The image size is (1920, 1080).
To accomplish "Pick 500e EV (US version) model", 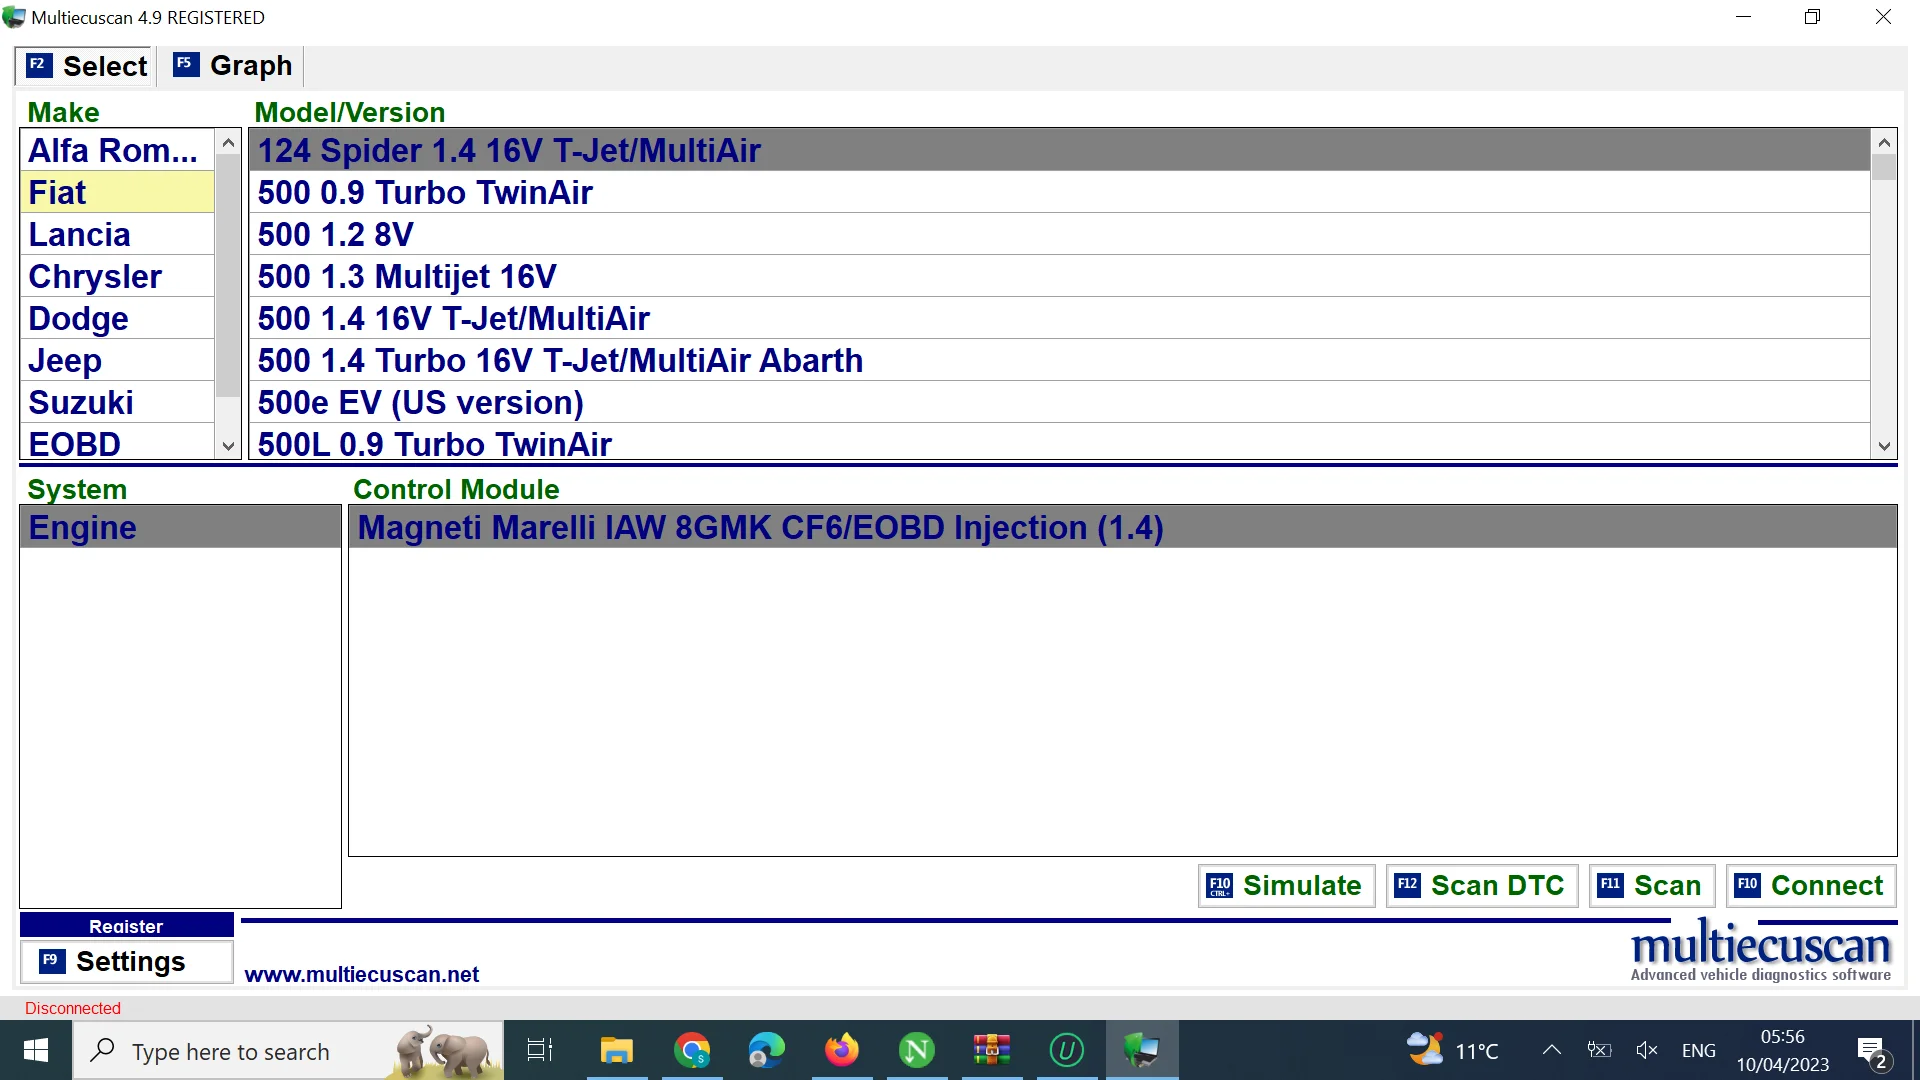I will tap(1059, 402).
